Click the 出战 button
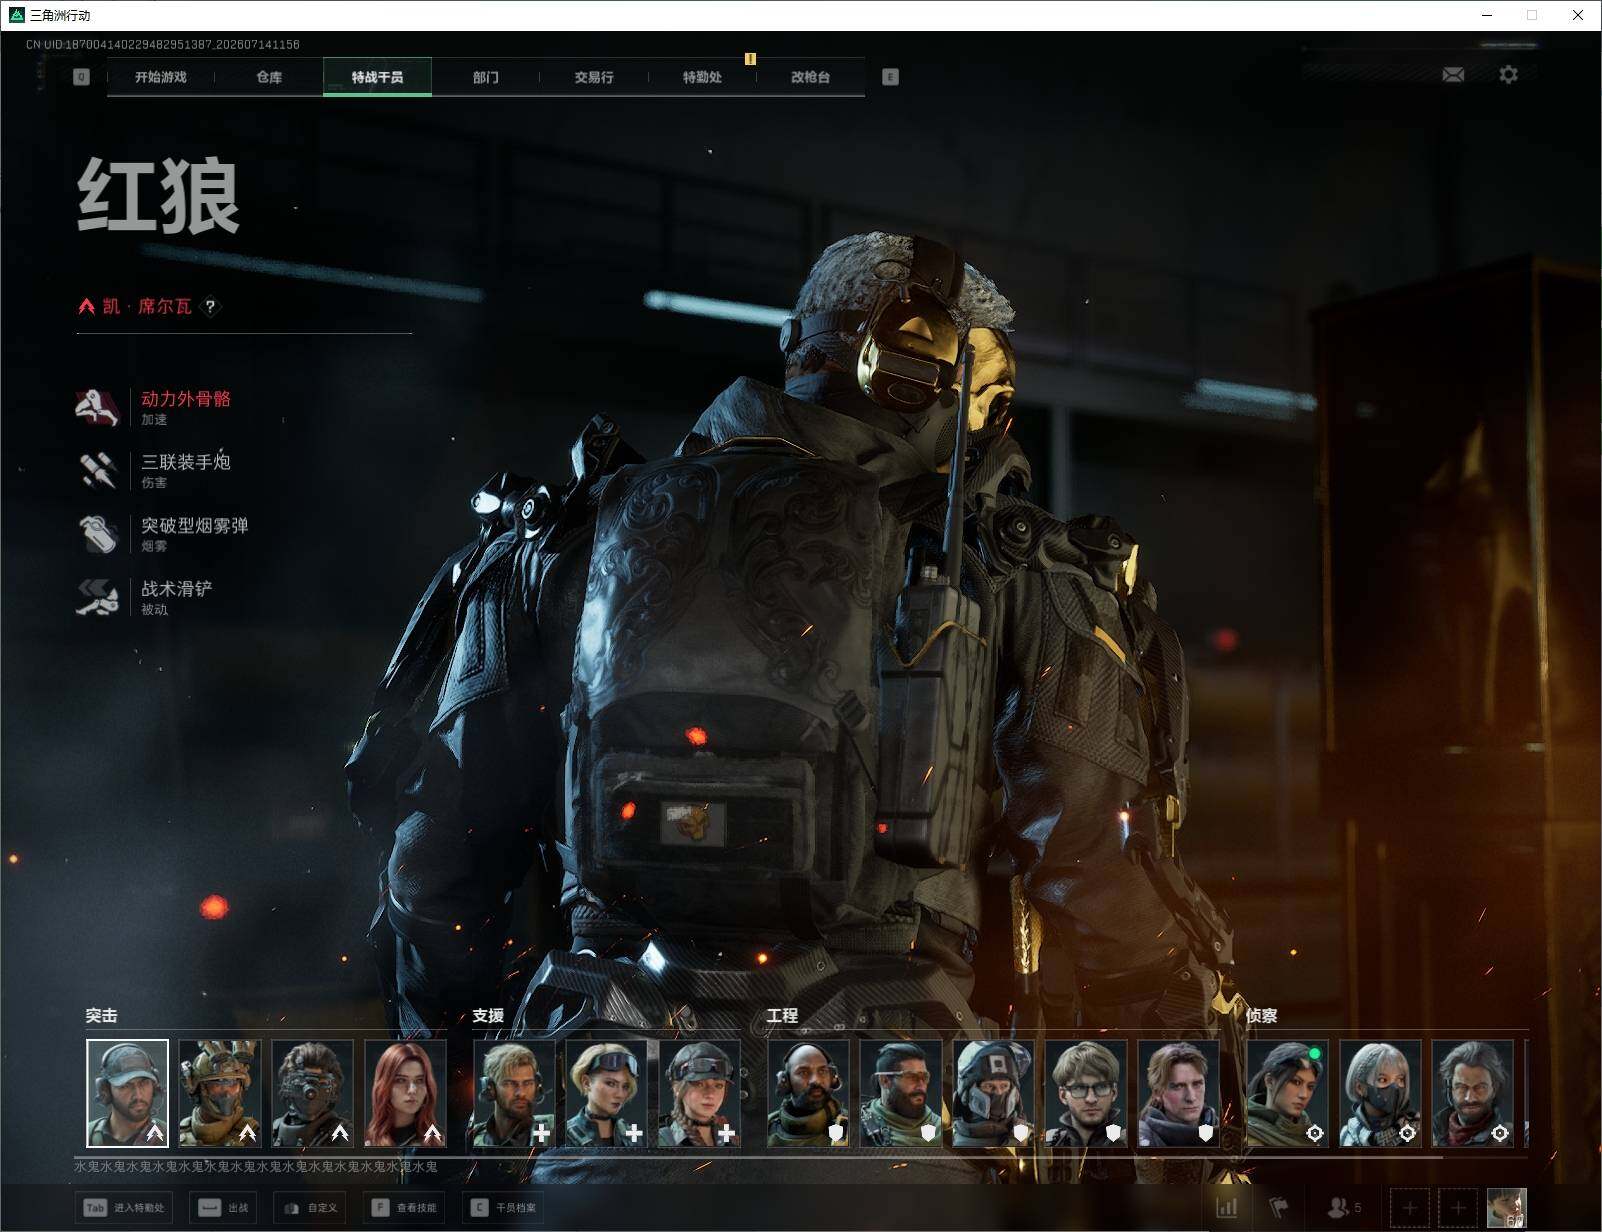 (224, 1208)
